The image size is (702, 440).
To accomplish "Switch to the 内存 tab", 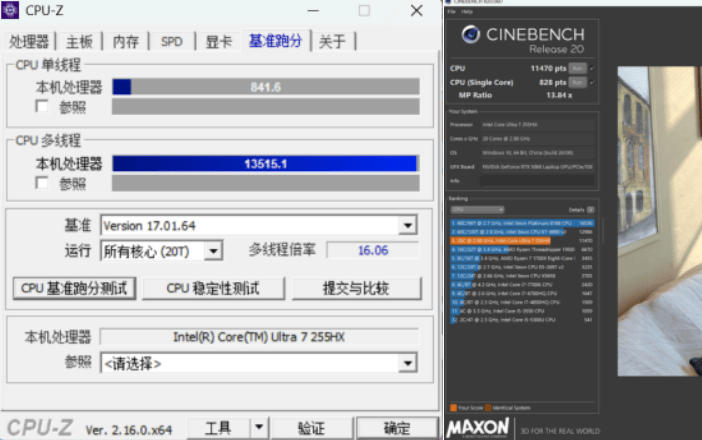I will pos(126,42).
